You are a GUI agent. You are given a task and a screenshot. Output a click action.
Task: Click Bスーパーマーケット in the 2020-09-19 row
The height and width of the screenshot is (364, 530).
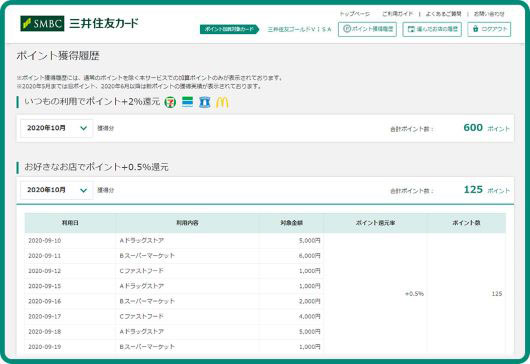tap(147, 347)
